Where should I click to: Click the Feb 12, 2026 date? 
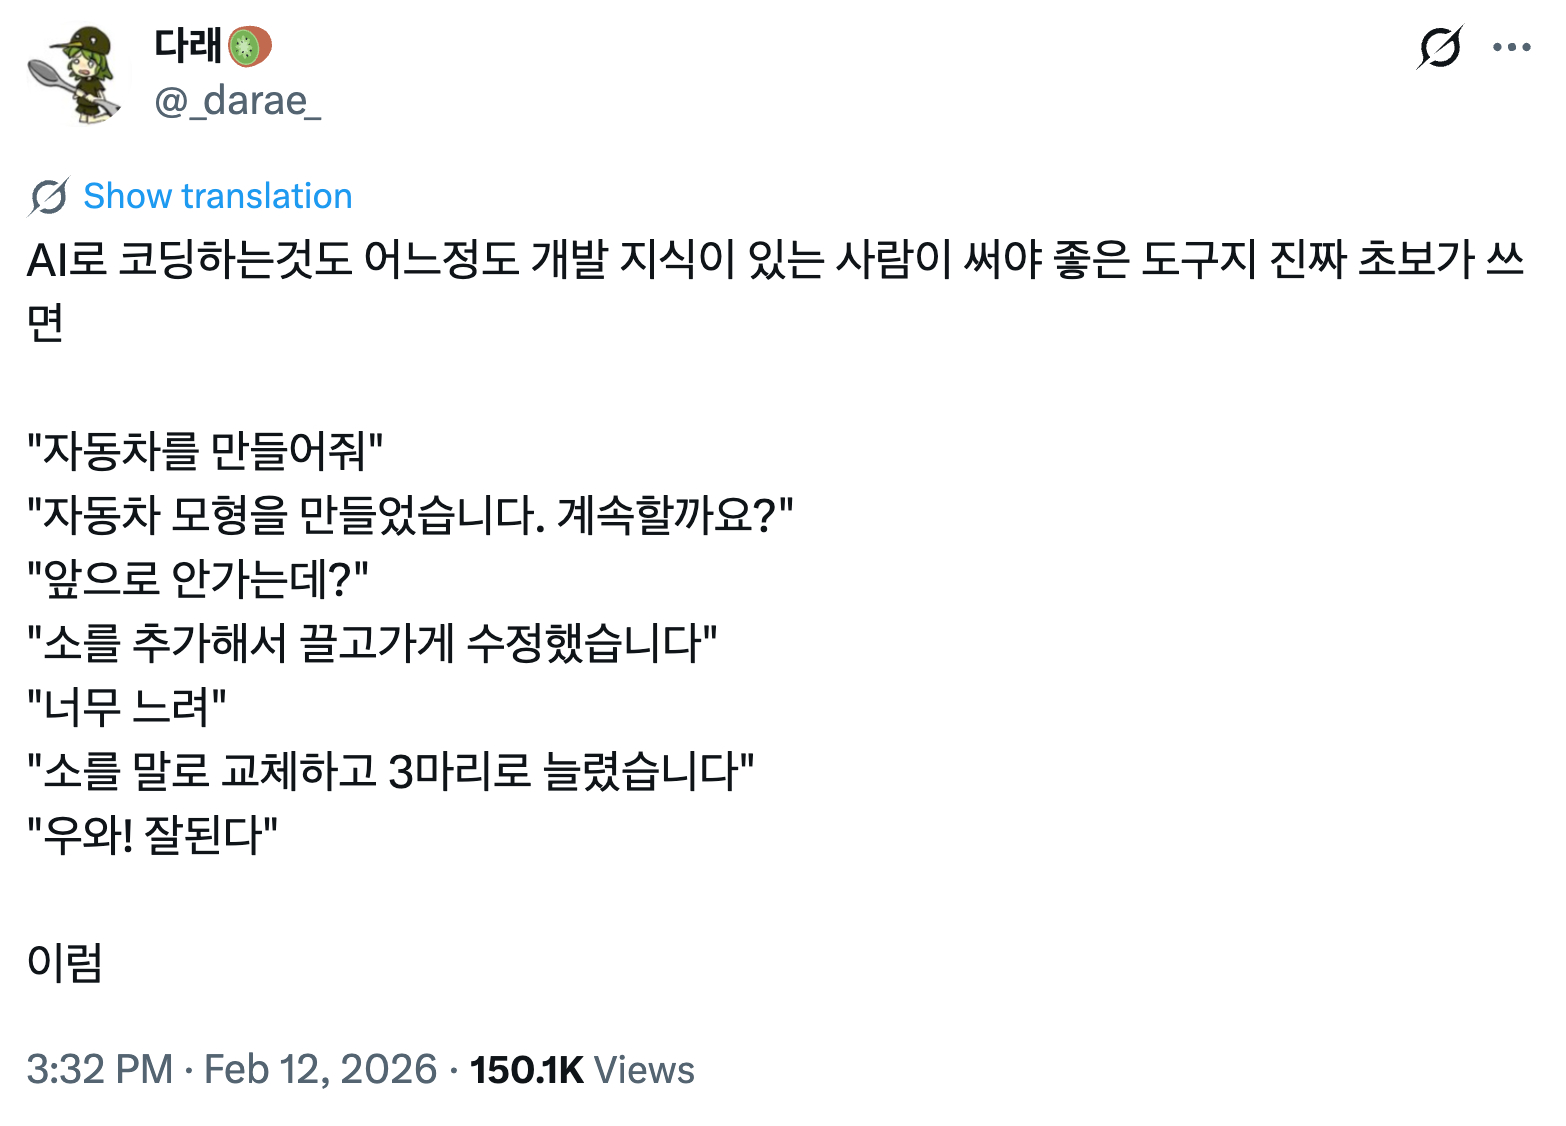point(320,1069)
